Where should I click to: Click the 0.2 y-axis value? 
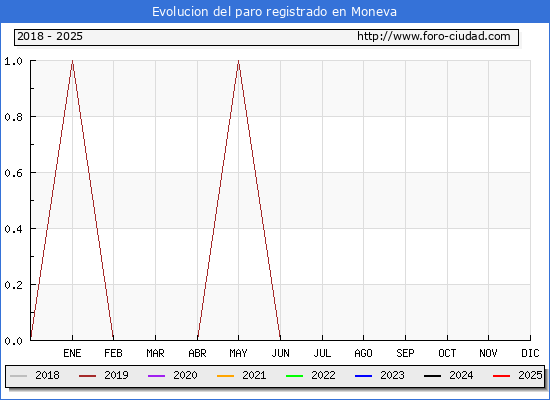[x=13, y=285]
